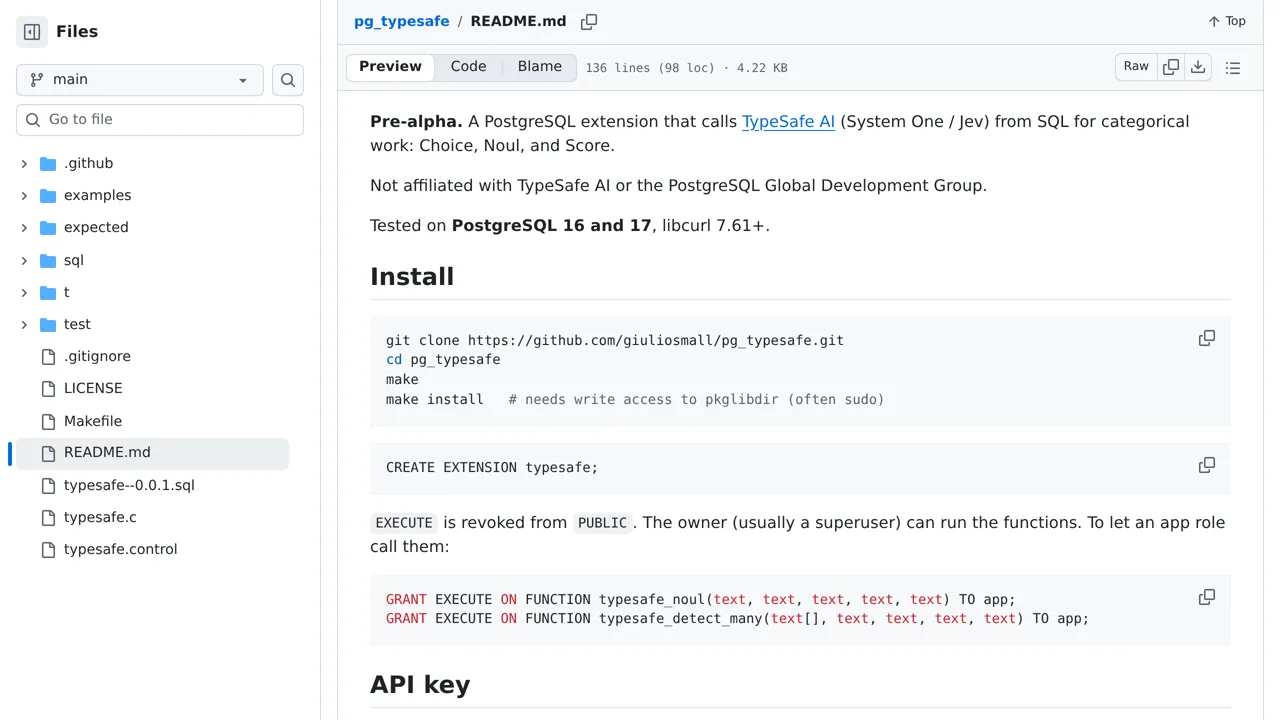This screenshot has width=1280, height=720.
Task: Click the LICENSE file icon
Action: click(48, 388)
